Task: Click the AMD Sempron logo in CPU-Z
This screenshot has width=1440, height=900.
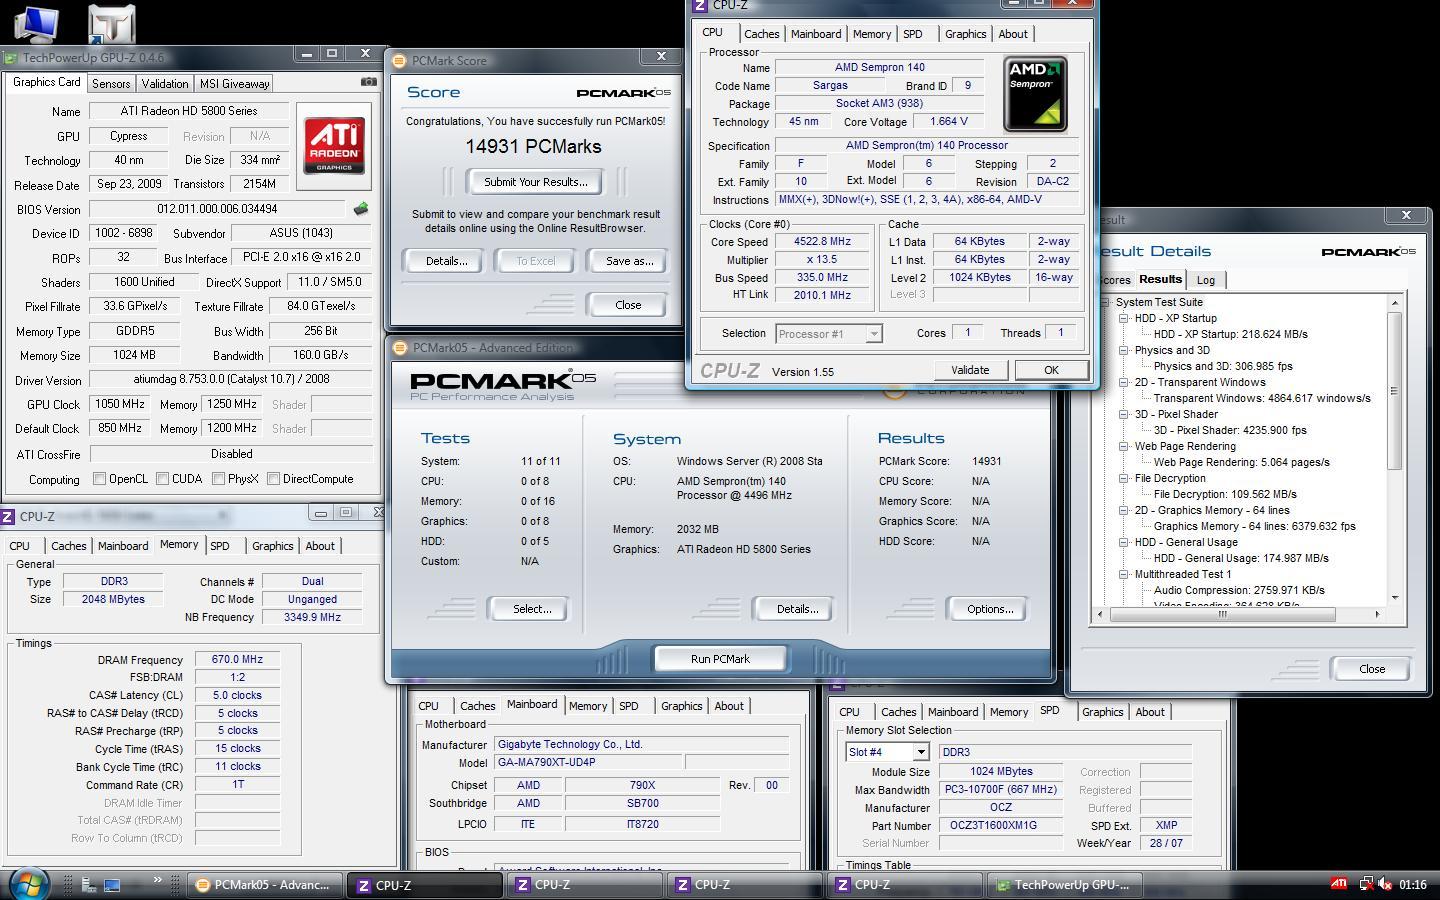Action: tap(1035, 94)
